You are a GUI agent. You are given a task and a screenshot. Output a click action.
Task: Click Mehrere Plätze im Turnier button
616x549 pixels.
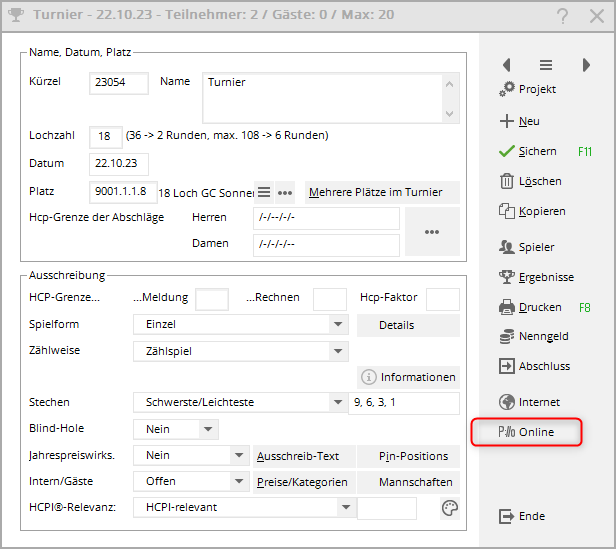pyautogui.click(x=381, y=192)
